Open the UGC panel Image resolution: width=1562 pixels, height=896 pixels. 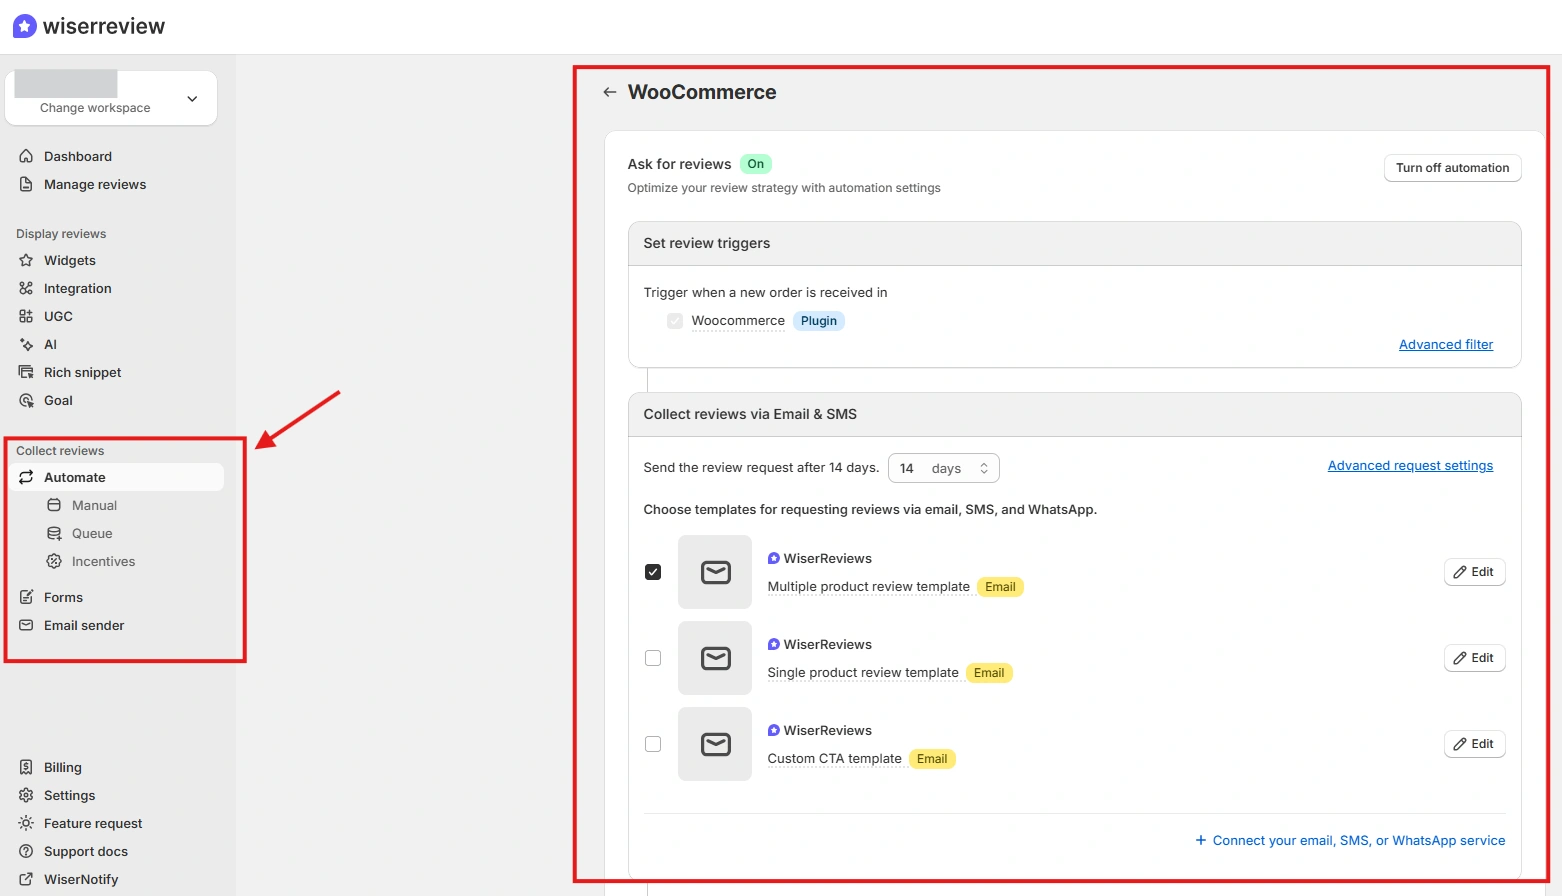coord(57,316)
